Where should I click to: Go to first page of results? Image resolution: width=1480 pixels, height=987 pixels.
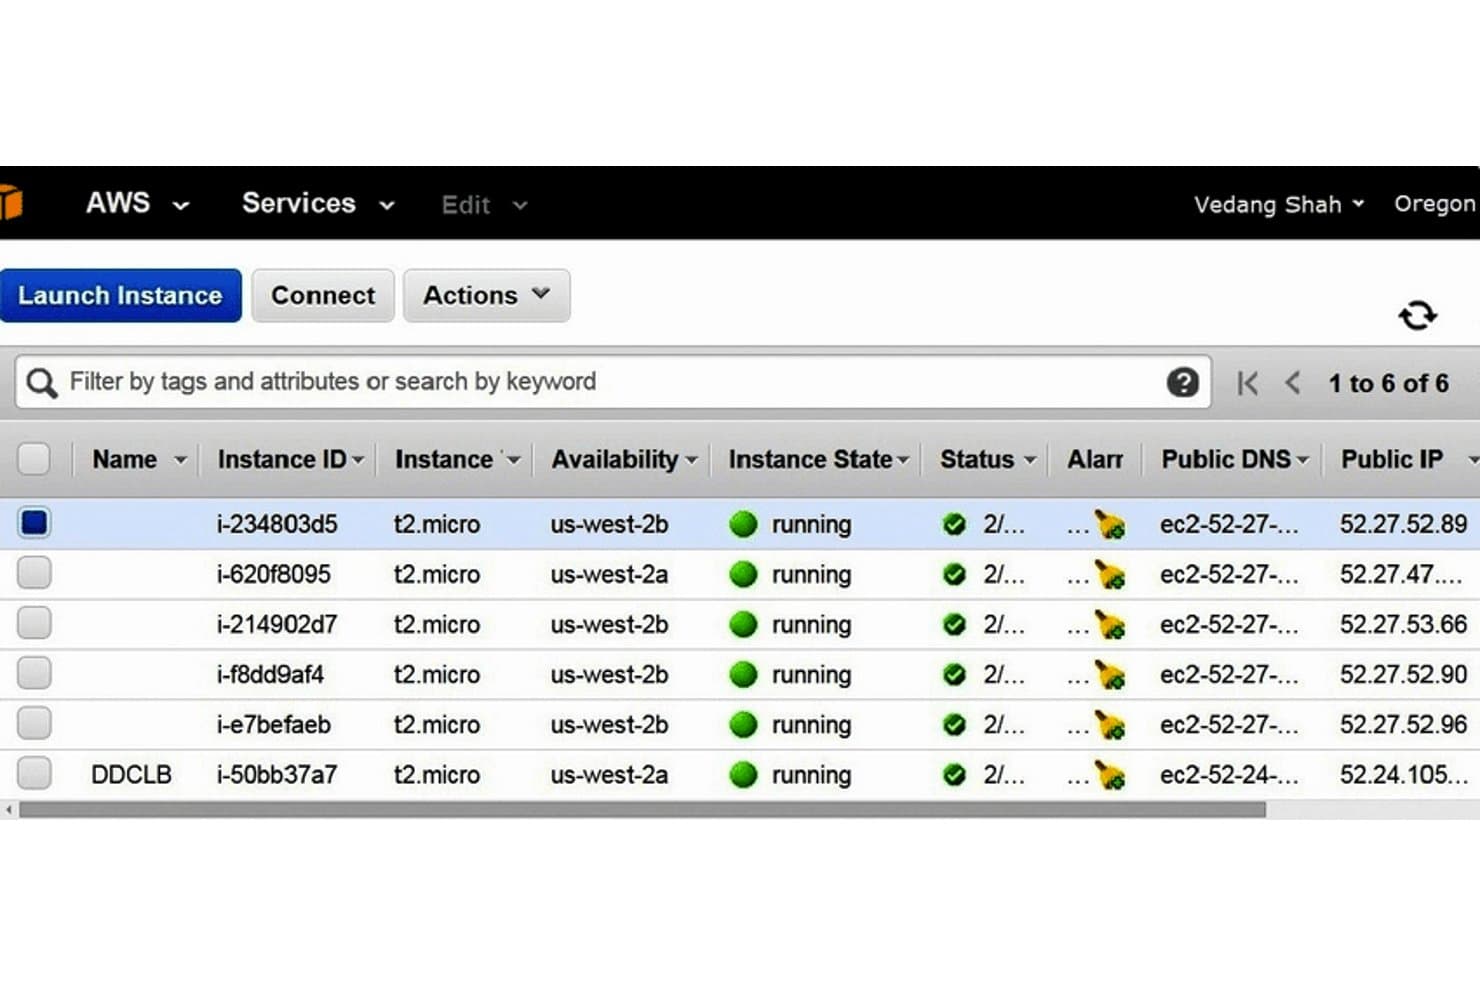[x=1247, y=383]
